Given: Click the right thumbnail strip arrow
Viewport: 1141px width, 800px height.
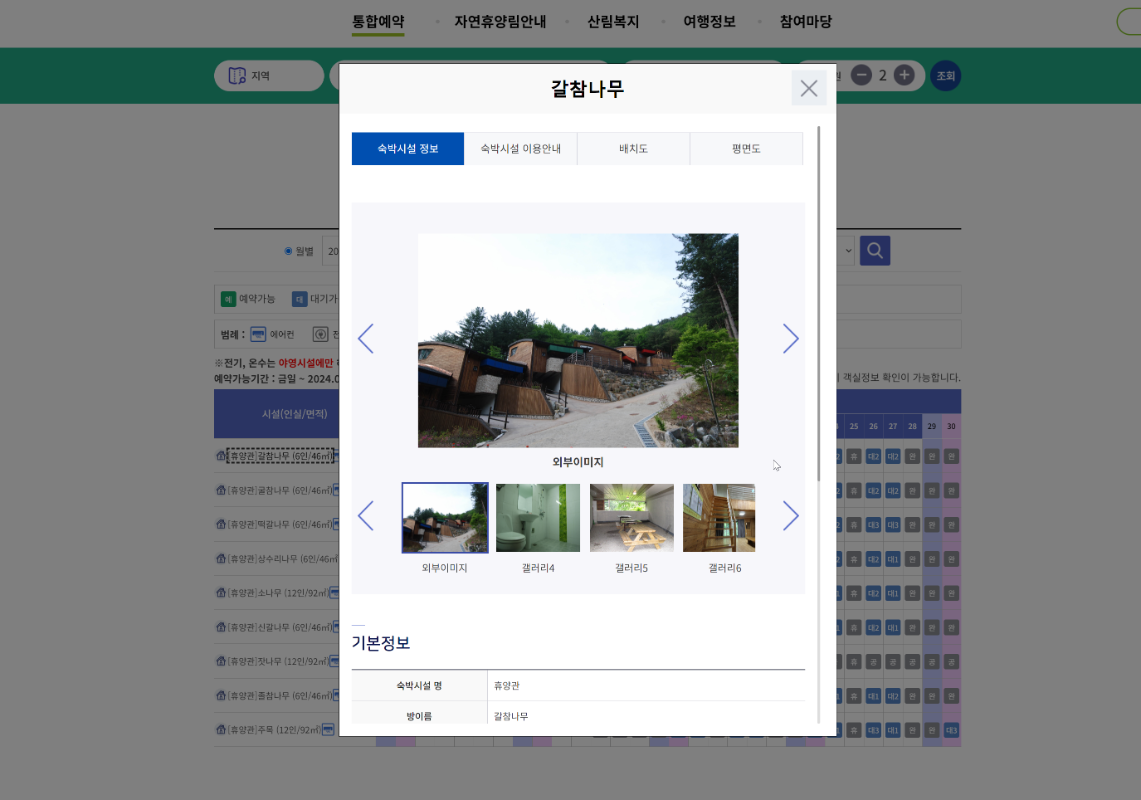Looking at the screenshot, I should point(791,516).
